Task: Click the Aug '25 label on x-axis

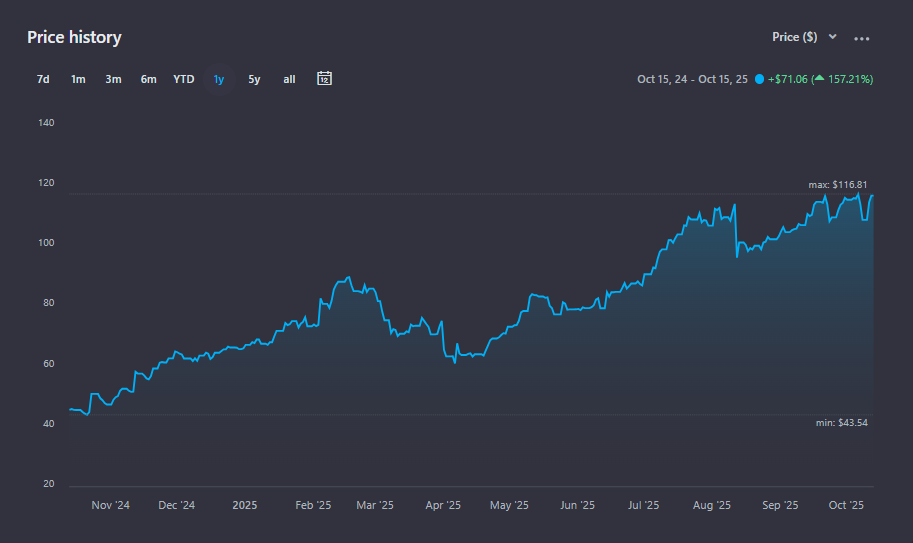Action: [x=711, y=505]
